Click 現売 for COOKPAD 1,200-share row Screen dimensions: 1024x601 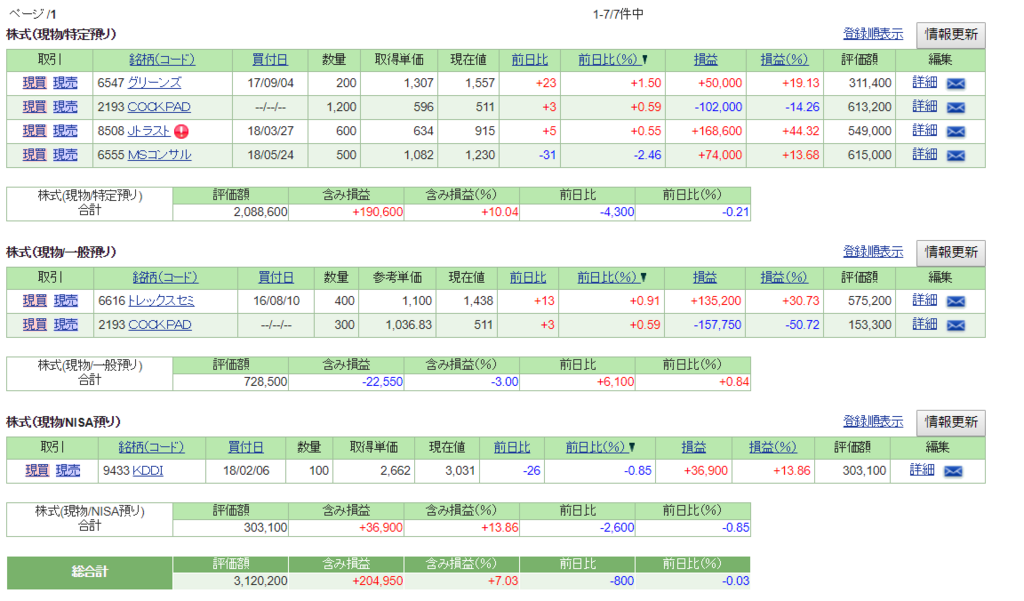[65, 106]
